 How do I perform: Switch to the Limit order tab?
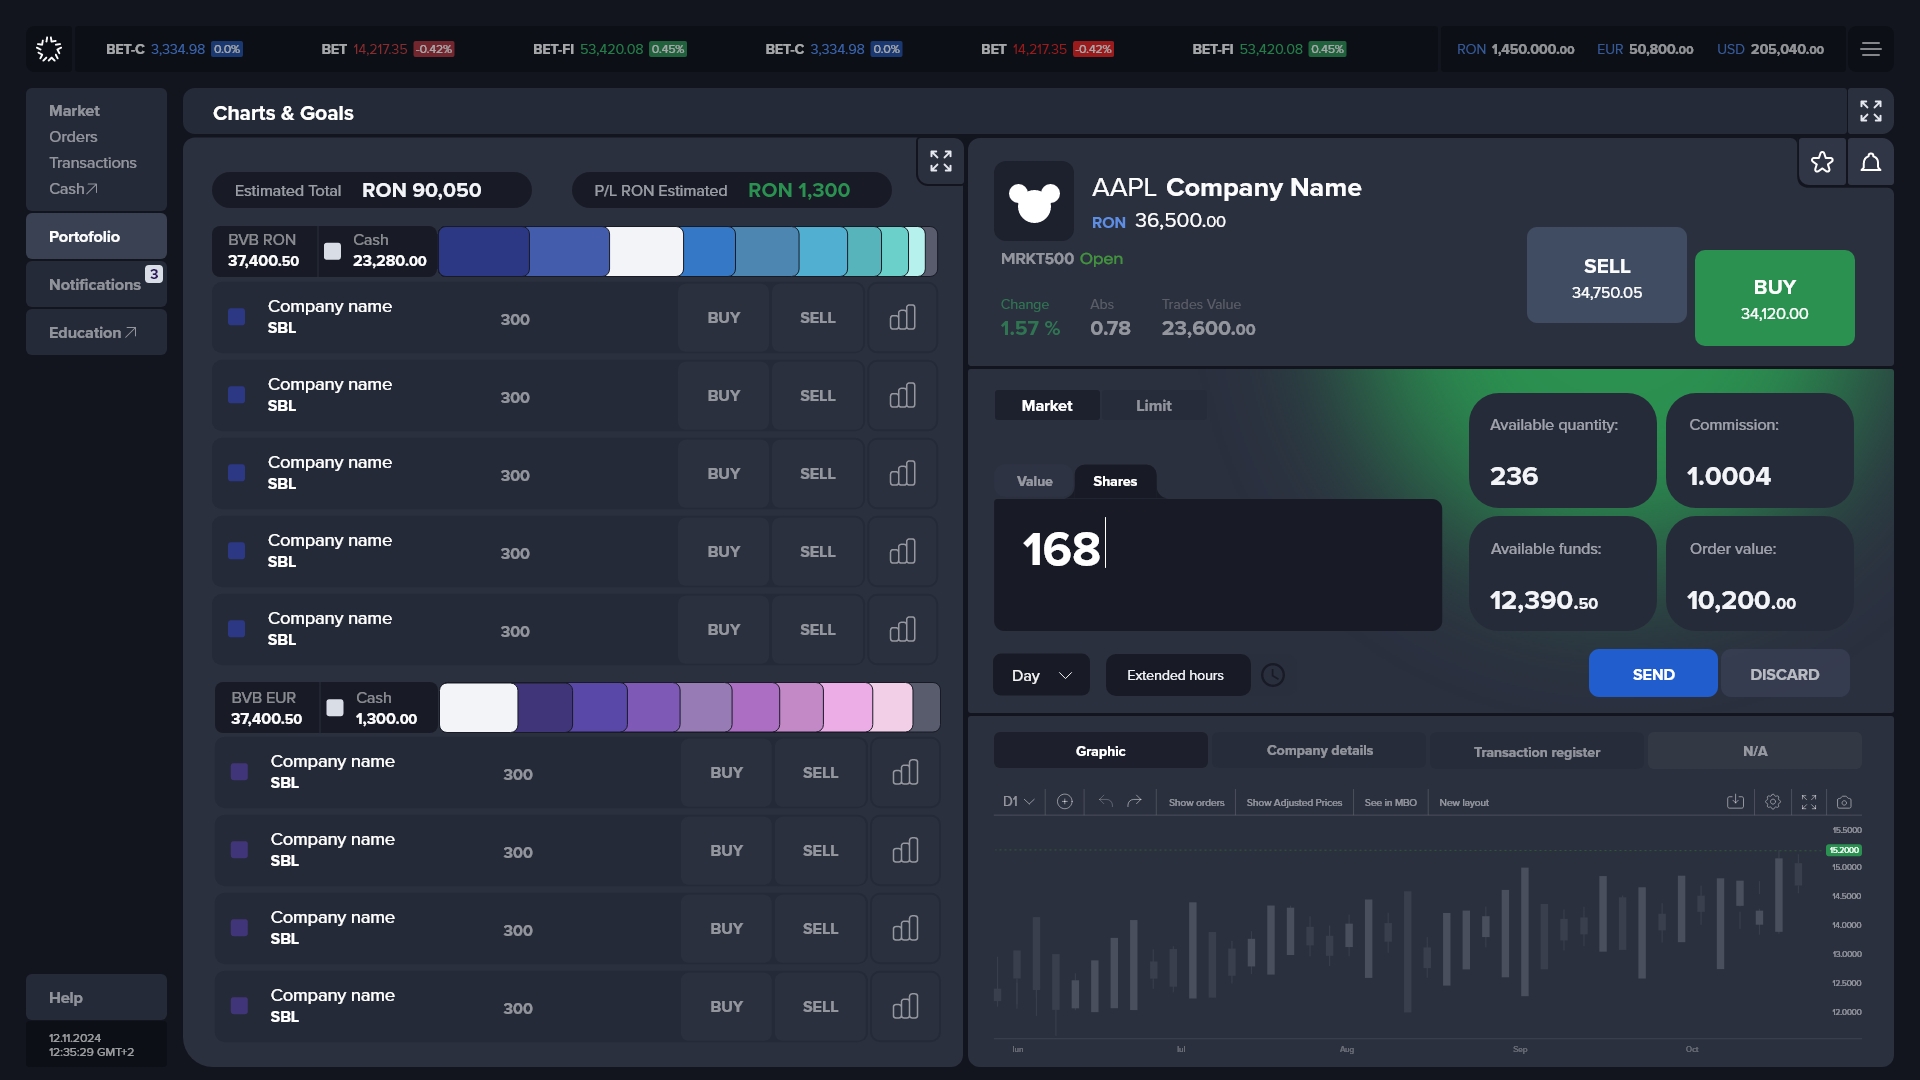[x=1153, y=405]
